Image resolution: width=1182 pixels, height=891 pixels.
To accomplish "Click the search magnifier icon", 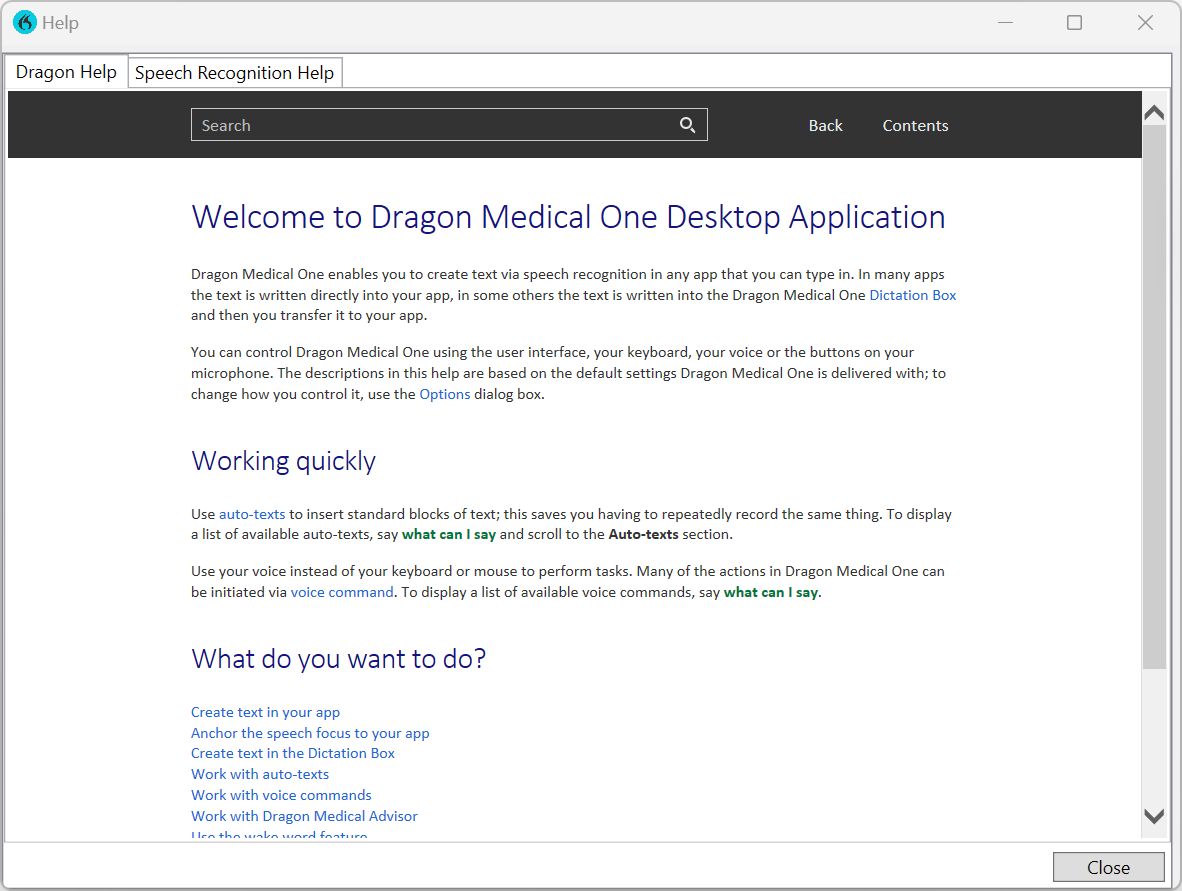I will click(687, 124).
